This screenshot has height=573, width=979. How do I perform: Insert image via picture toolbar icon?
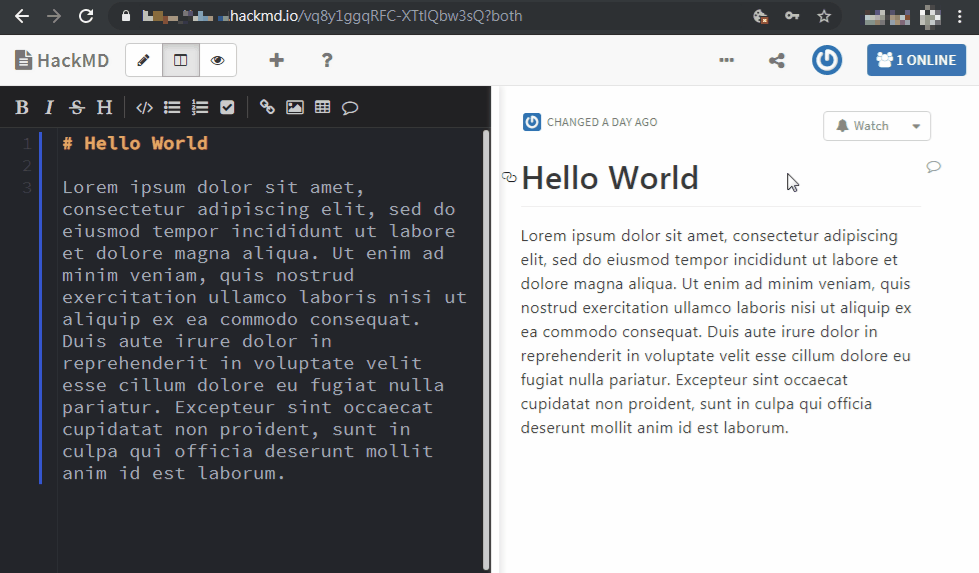295,107
